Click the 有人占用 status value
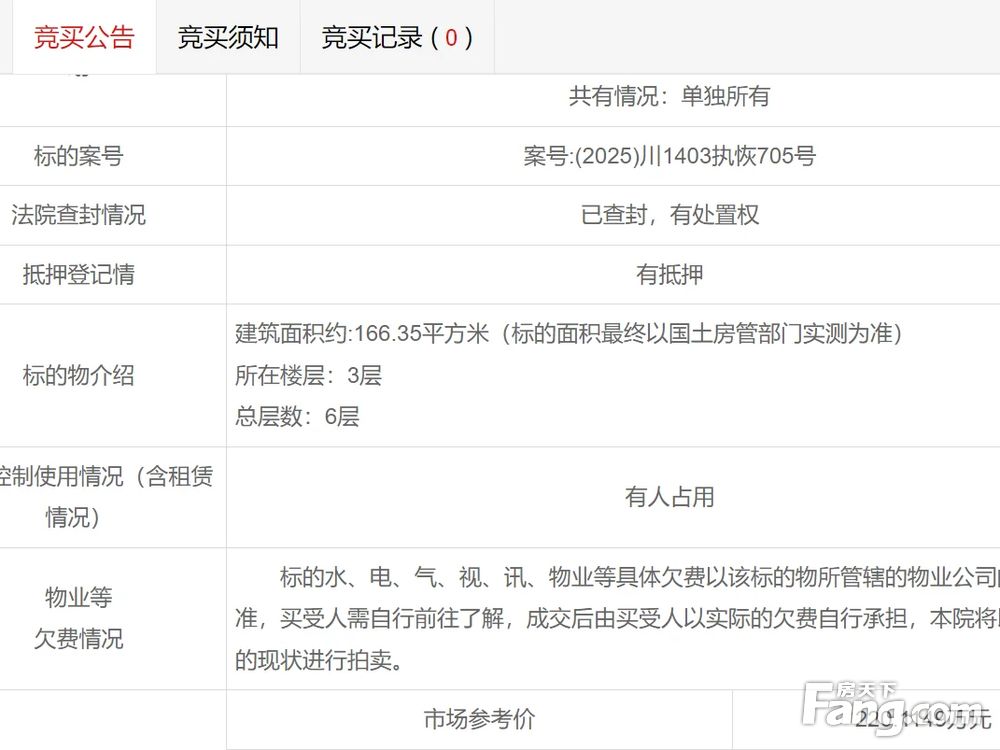 669,497
